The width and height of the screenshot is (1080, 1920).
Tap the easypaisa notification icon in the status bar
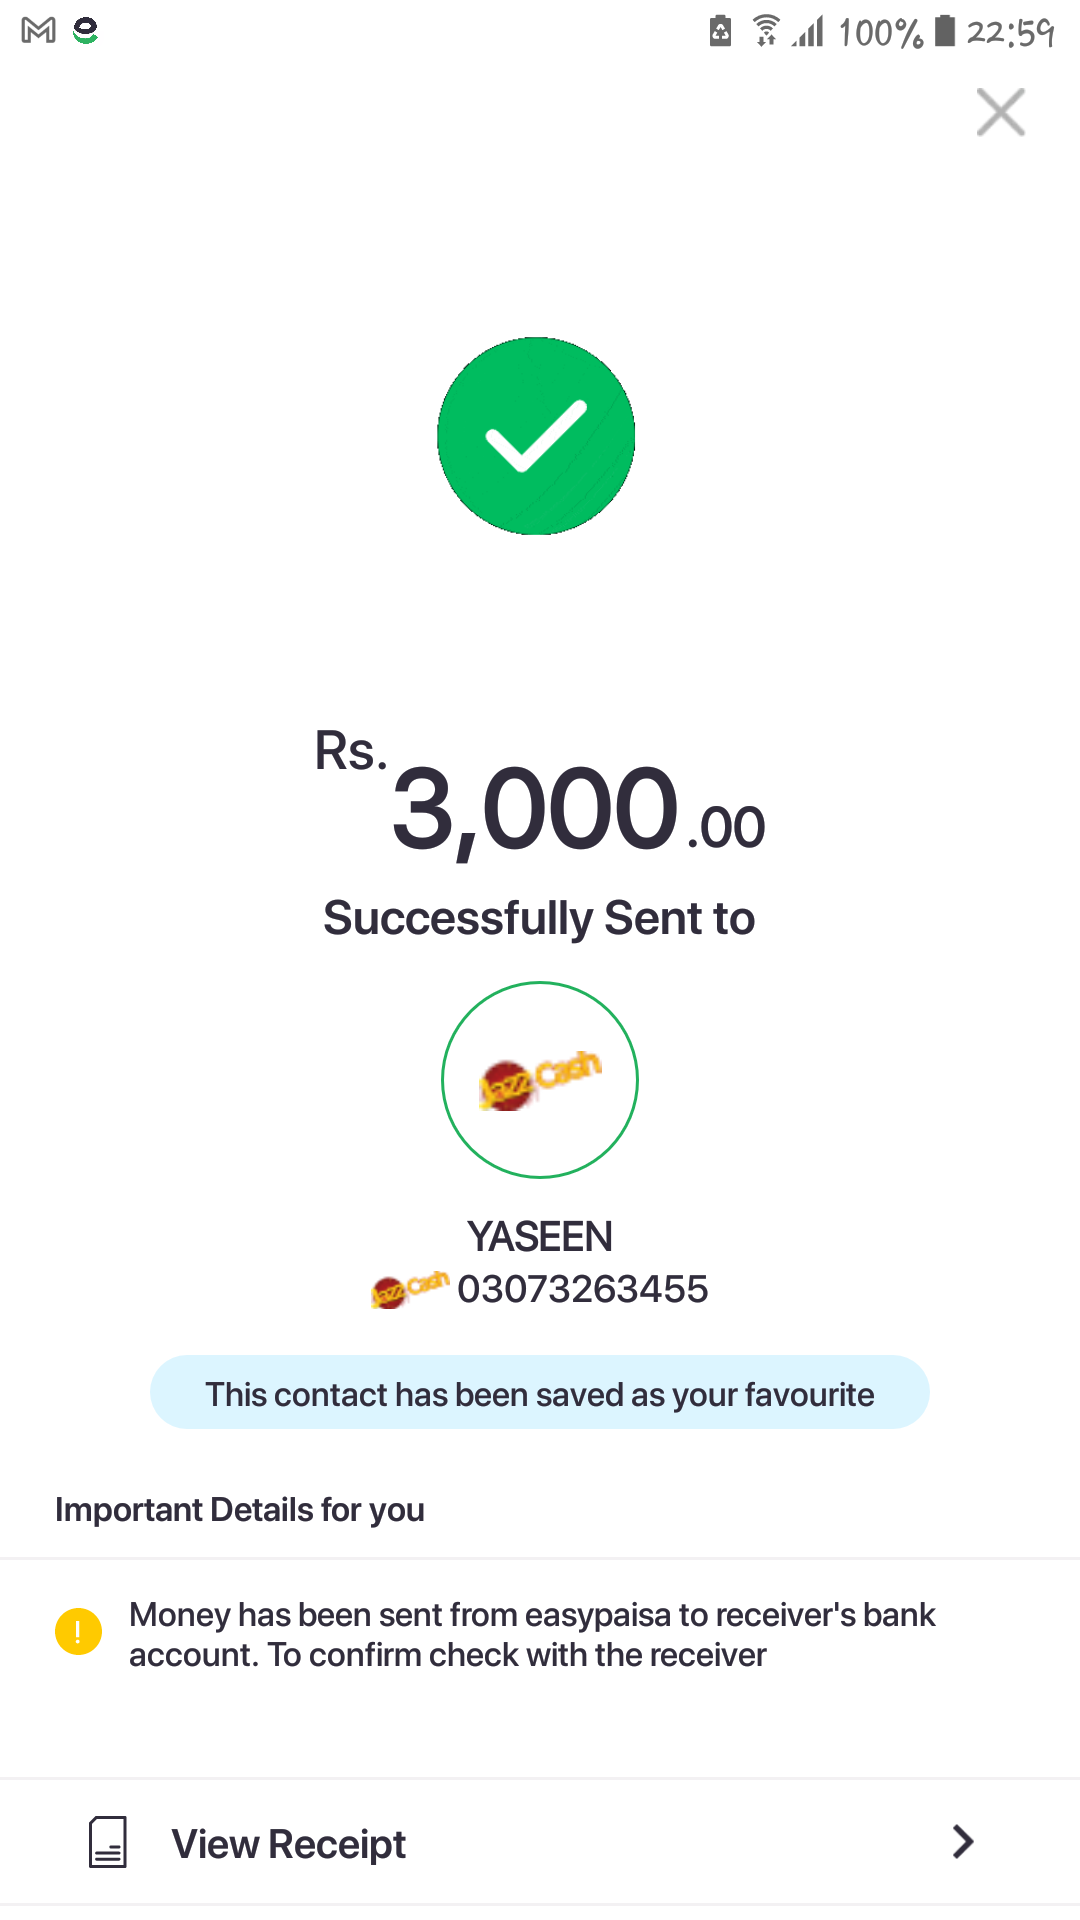pos(86,31)
